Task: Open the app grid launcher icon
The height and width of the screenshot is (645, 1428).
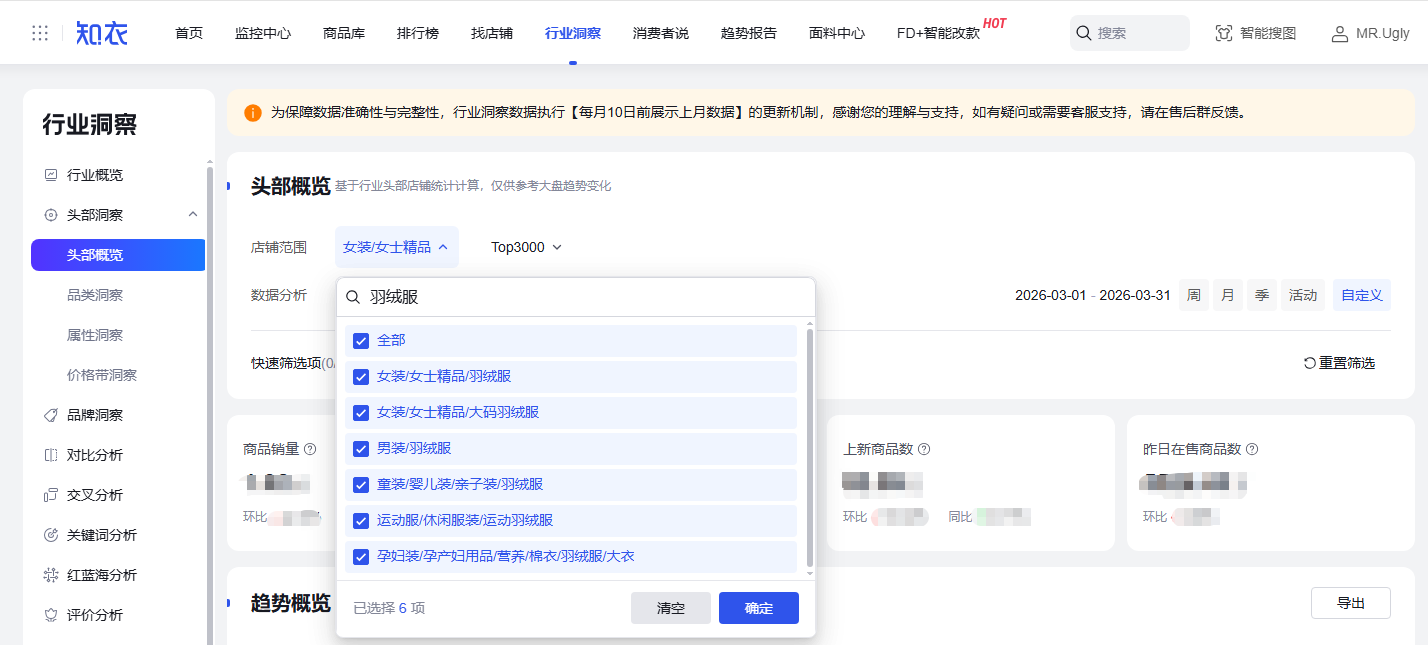Action: (40, 33)
